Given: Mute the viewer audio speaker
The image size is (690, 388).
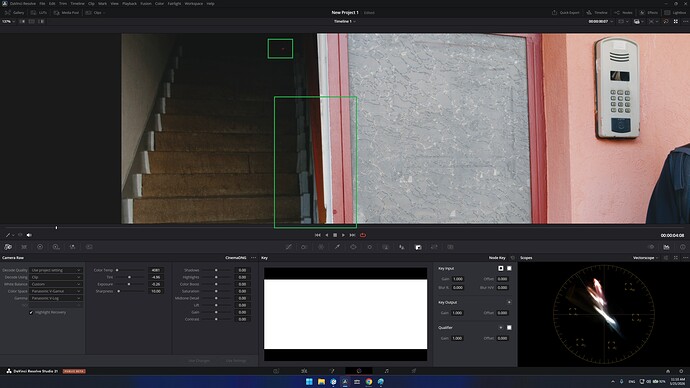Looking at the screenshot, I should [x=29, y=235].
